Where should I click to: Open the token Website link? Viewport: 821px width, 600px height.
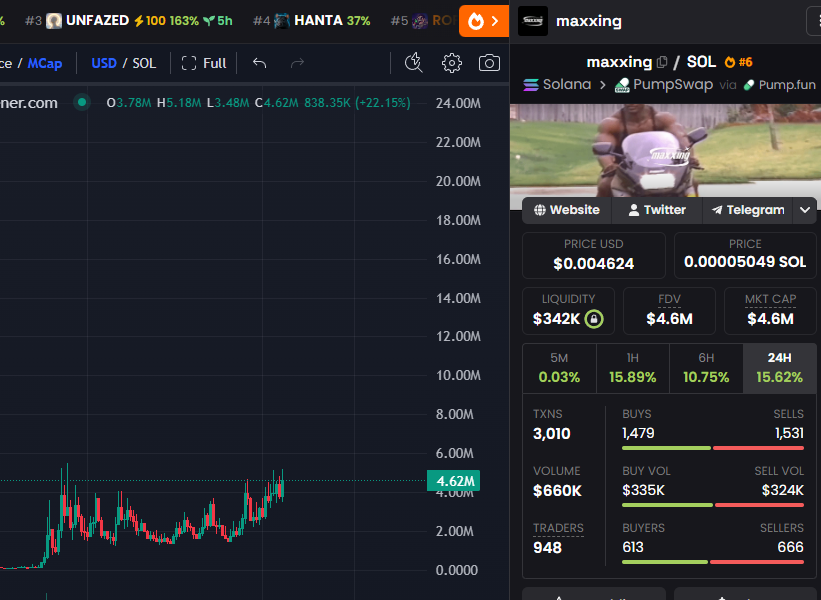(567, 210)
